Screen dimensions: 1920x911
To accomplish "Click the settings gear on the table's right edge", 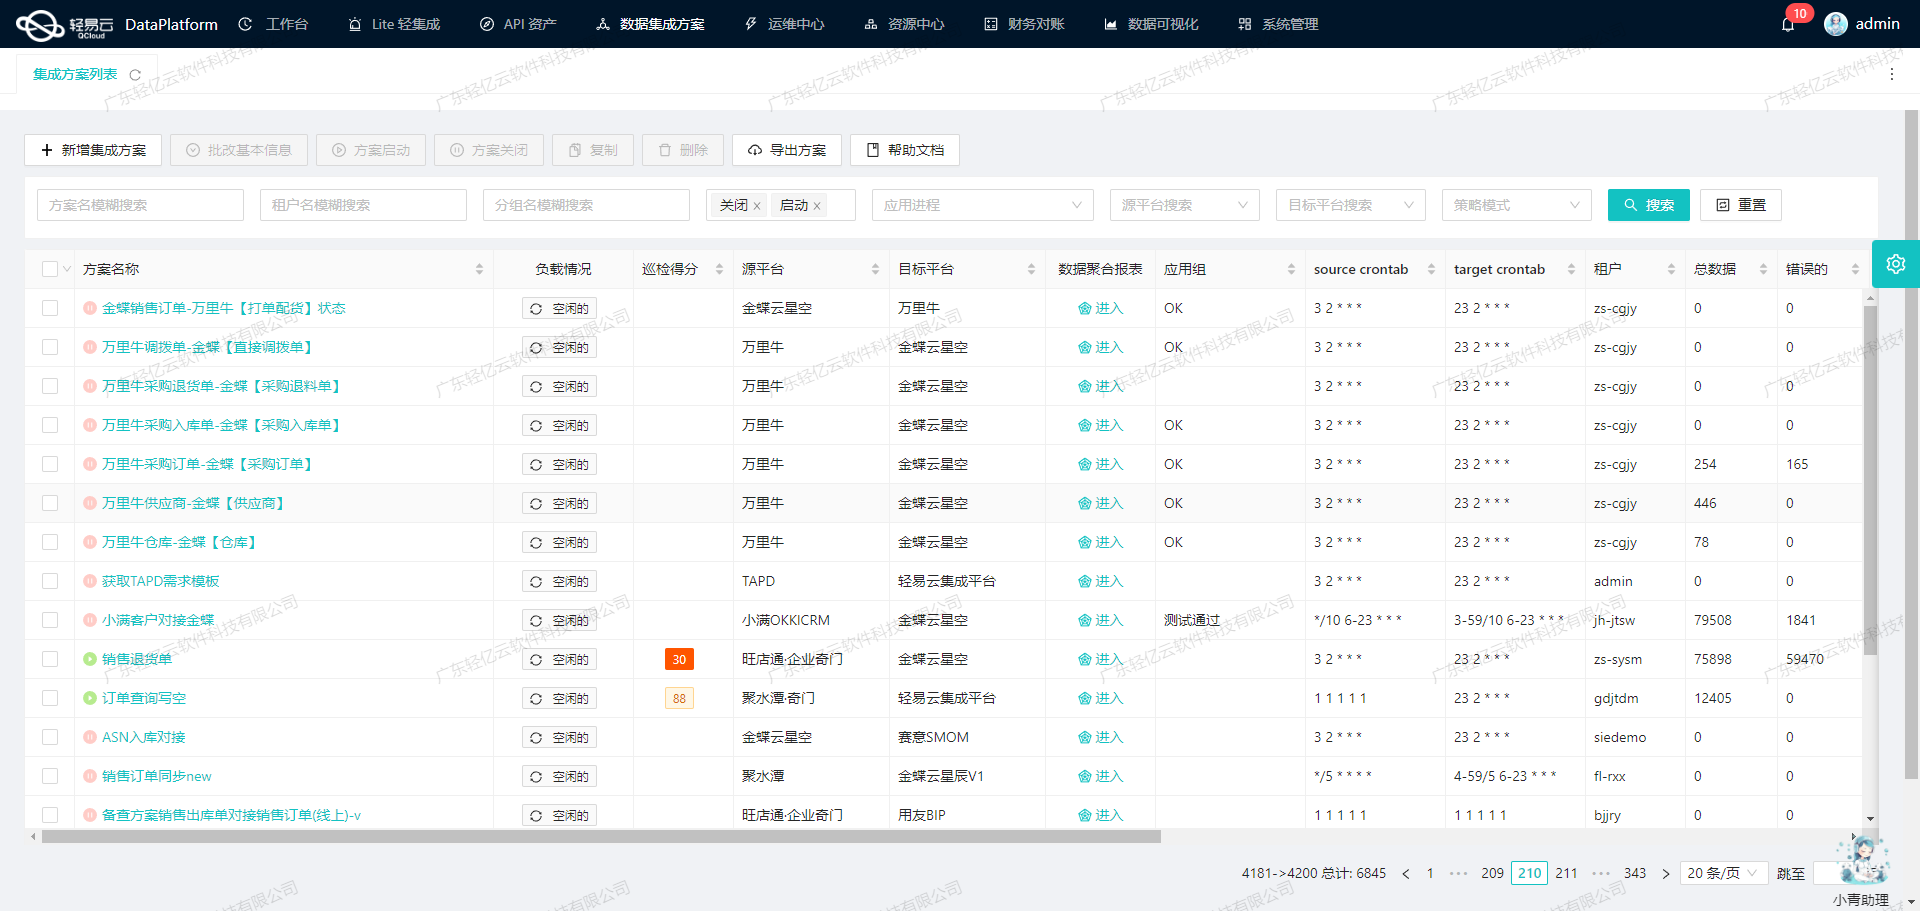I will click(x=1896, y=264).
